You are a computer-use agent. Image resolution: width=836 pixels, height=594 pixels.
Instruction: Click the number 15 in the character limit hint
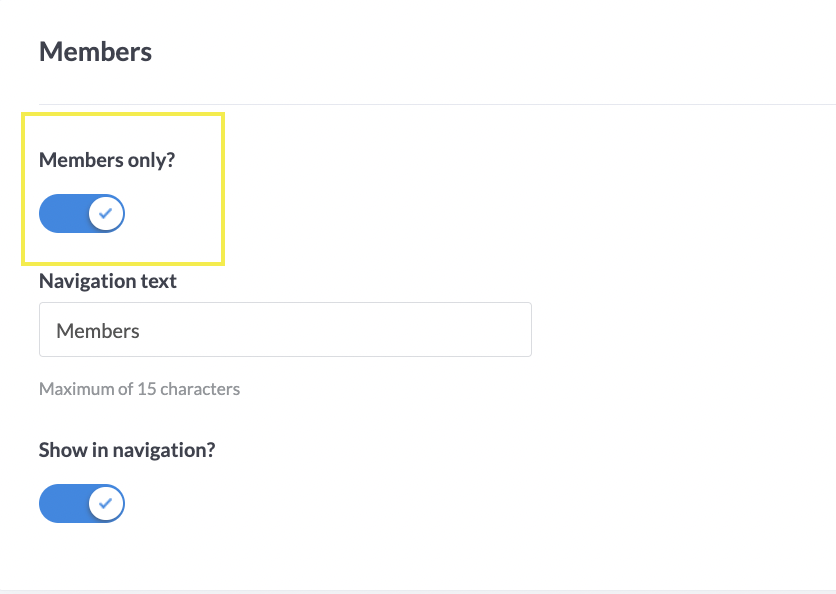pos(146,388)
